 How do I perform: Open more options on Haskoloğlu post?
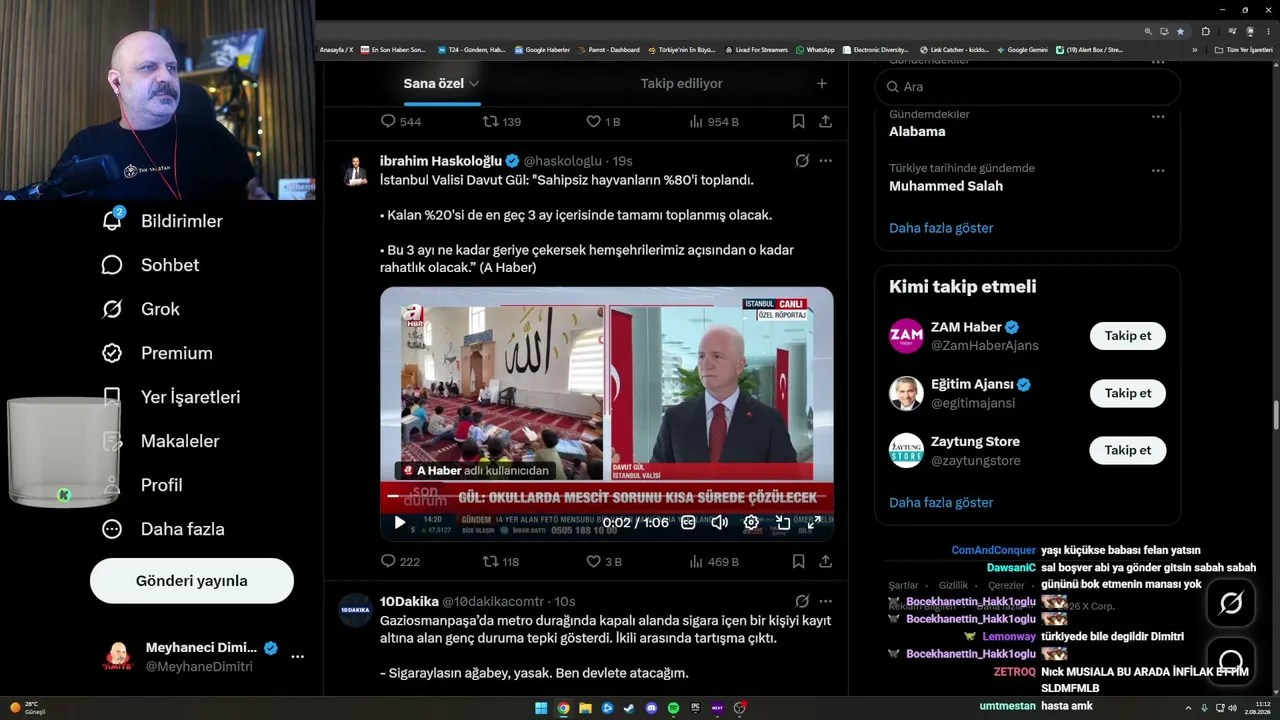(x=826, y=161)
